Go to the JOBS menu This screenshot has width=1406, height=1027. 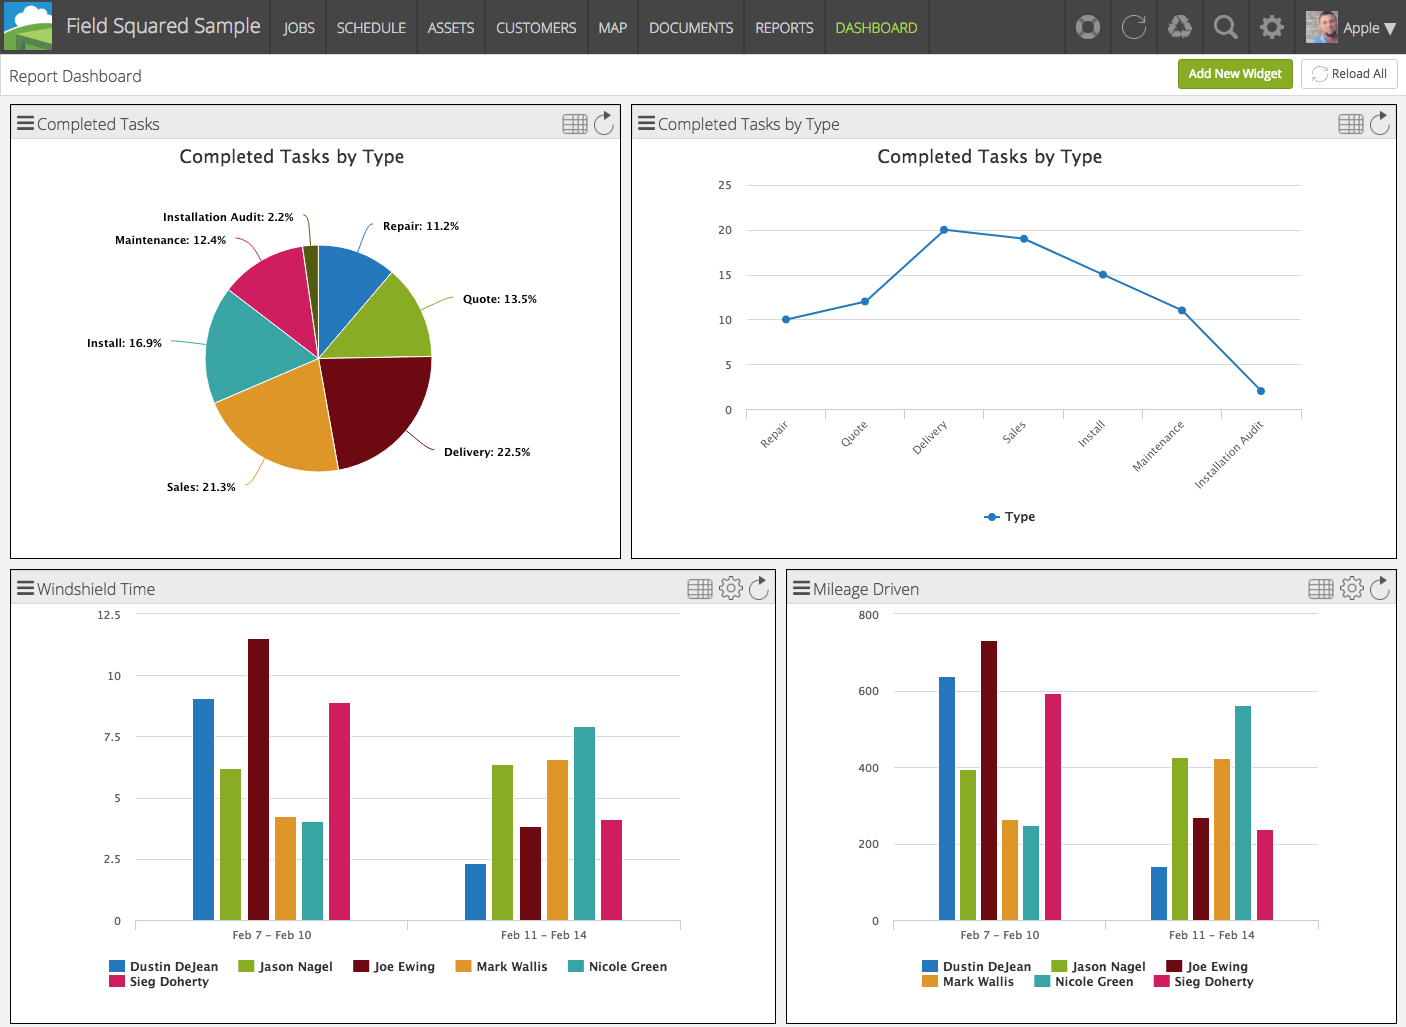click(299, 28)
